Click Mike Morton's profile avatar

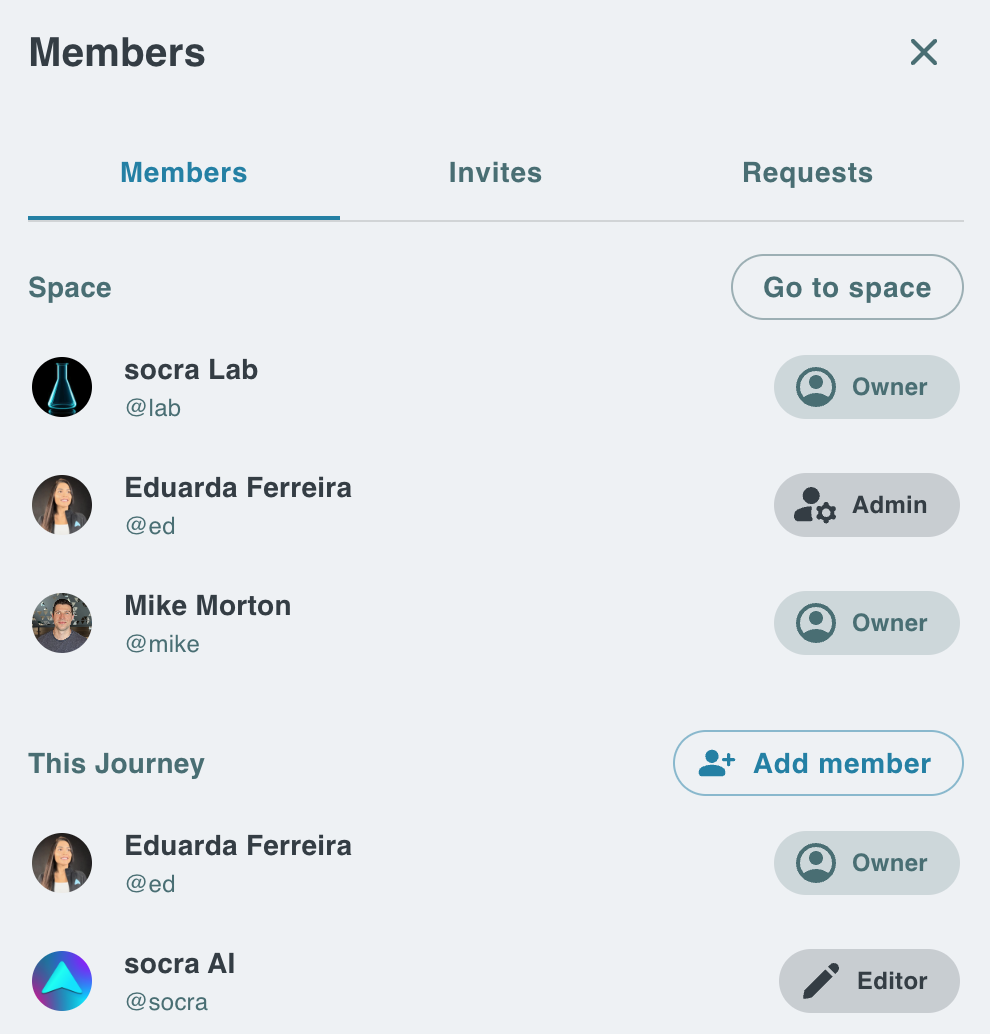click(x=62, y=623)
